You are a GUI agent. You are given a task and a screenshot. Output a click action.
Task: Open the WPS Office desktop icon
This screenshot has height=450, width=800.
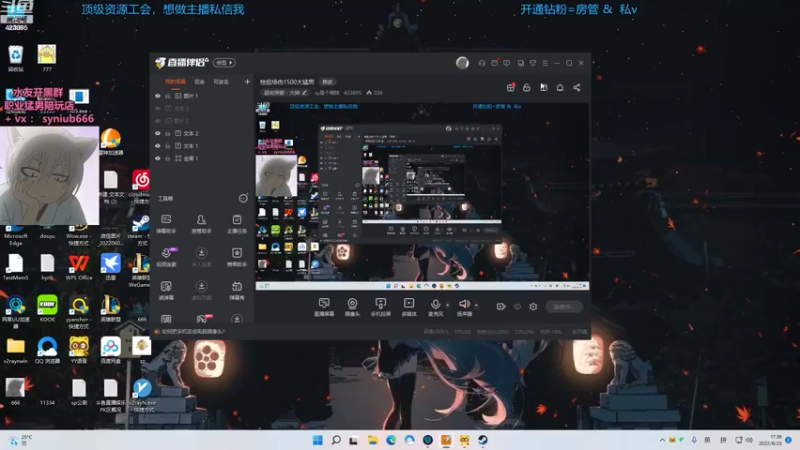point(79,267)
